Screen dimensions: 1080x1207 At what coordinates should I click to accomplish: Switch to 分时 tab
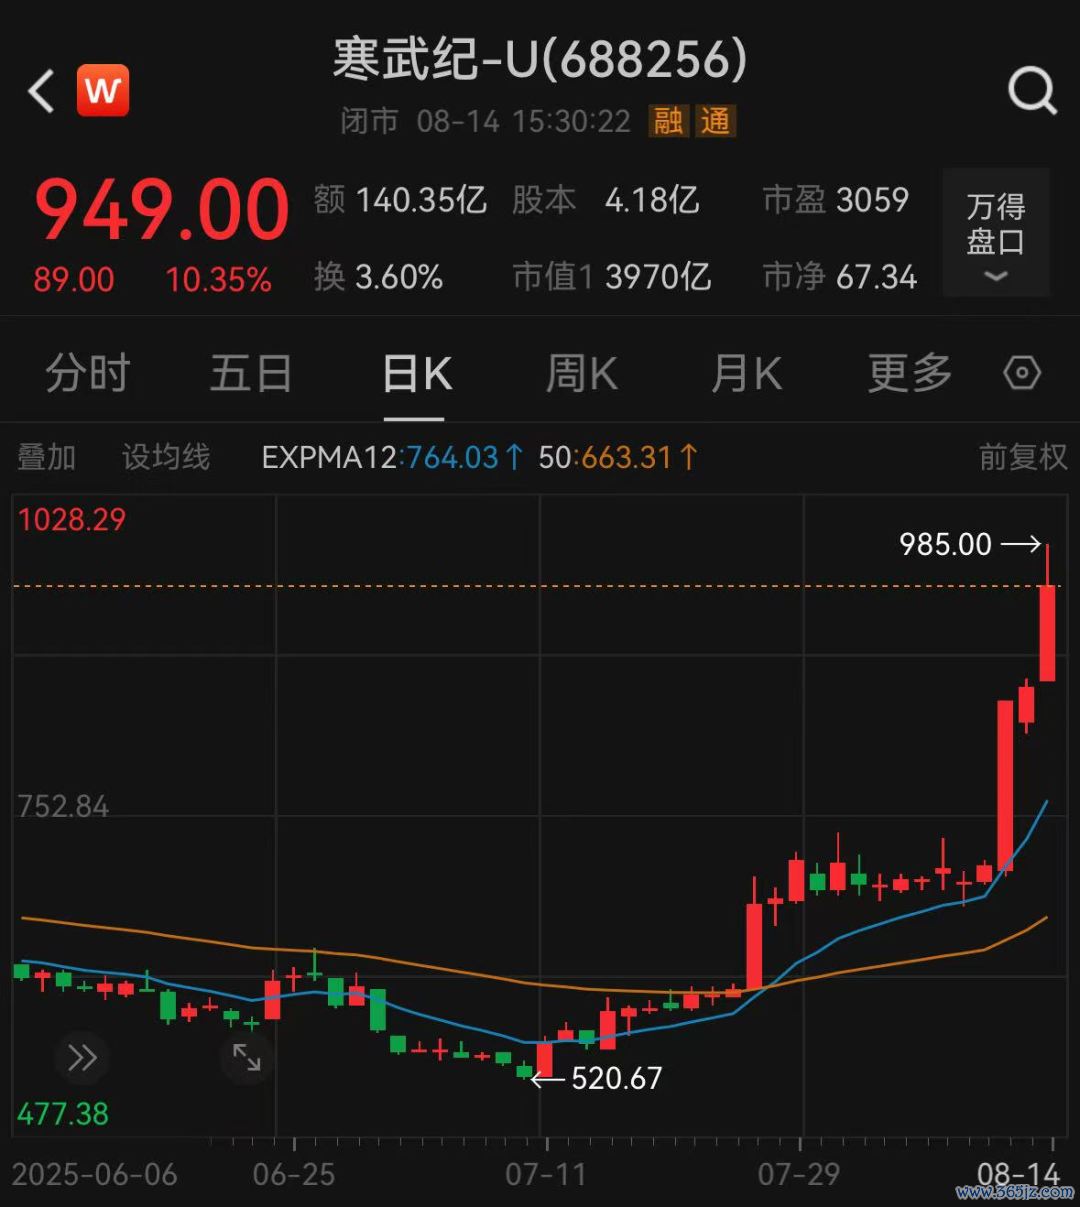tap(88, 373)
